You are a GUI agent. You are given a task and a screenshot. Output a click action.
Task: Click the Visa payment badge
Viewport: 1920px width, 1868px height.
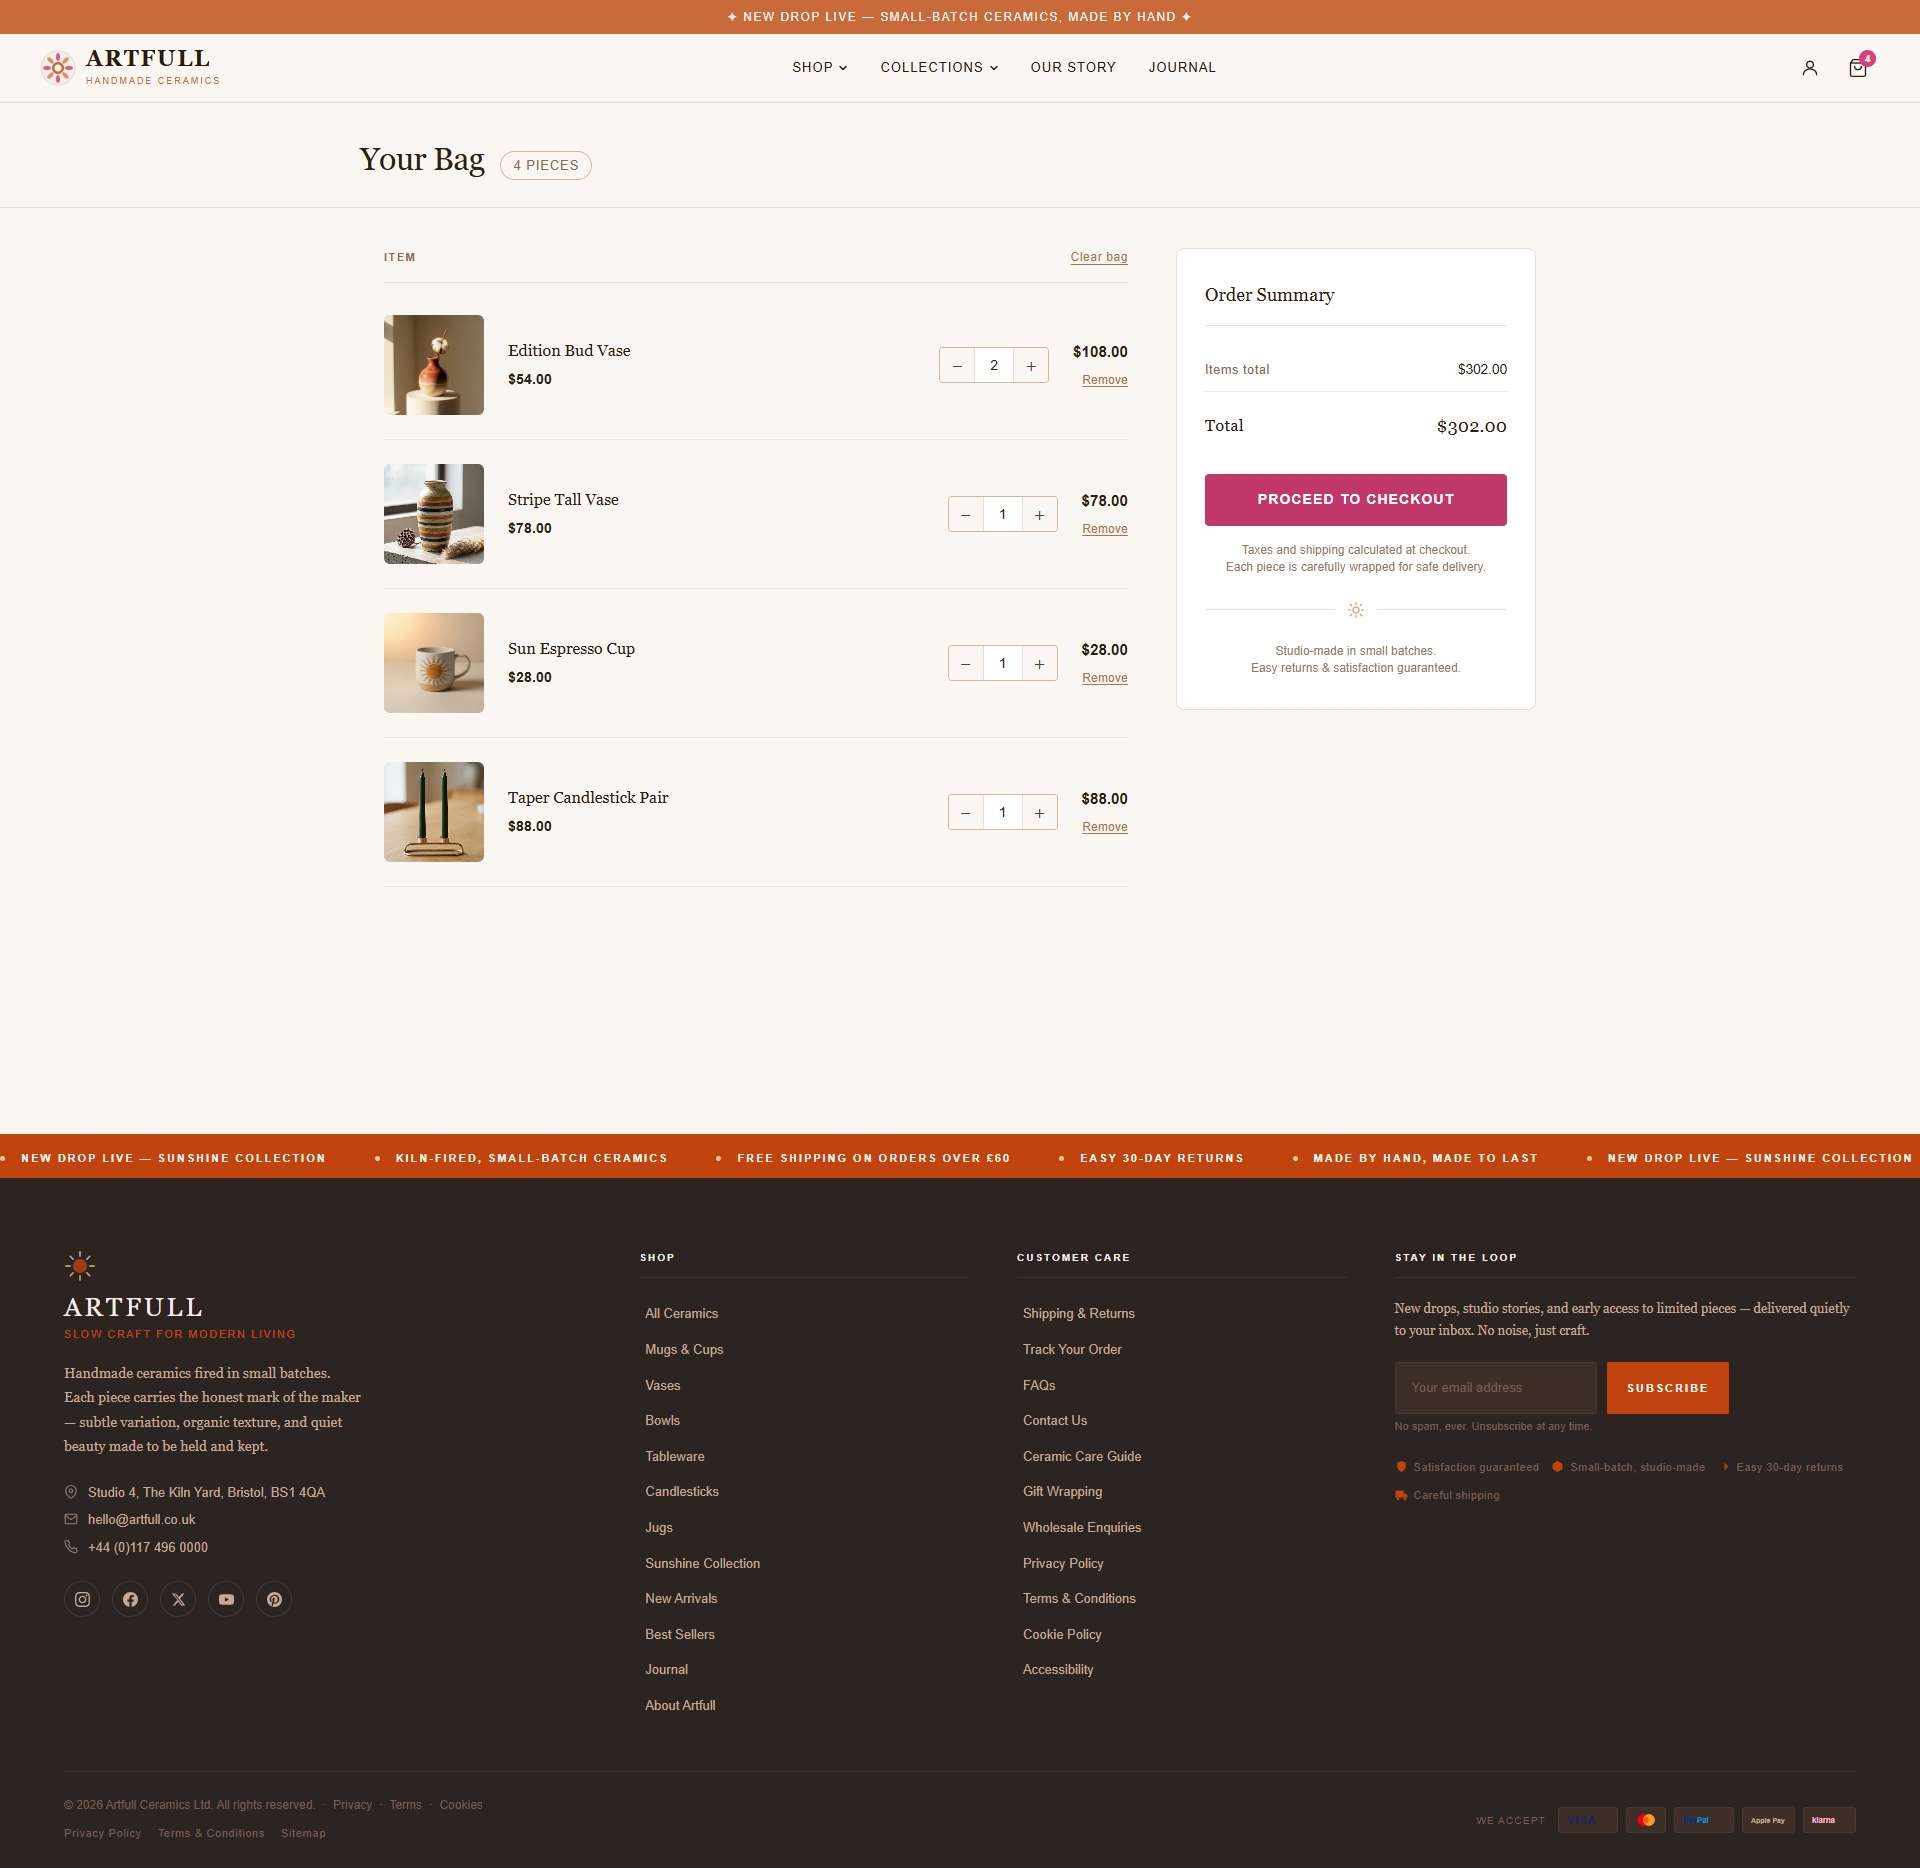tap(1588, 1820)
